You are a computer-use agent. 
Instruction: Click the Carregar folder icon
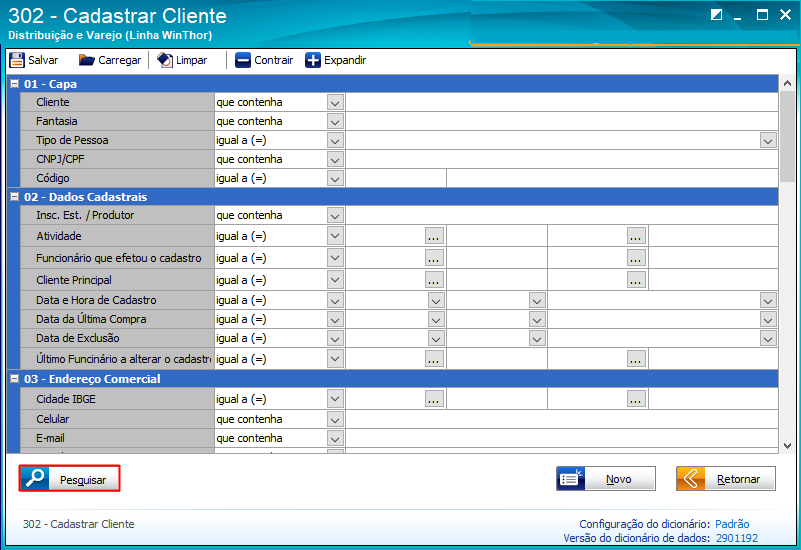[x=86, y=60]
